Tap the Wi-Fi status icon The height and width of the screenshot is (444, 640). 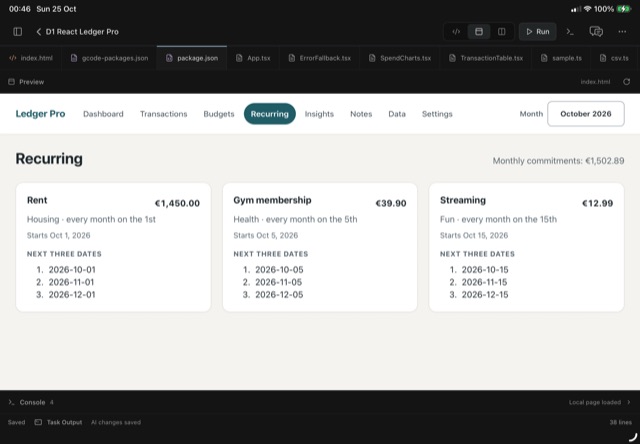click(x=587, y=9)
